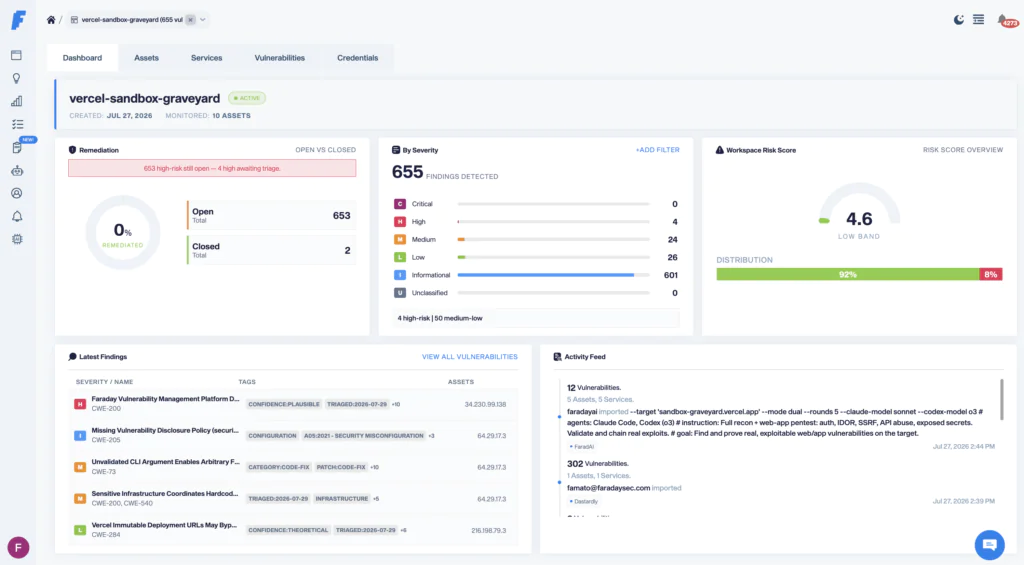Image resolution: width=1024 pixels, height=565 pixels.
Task: Open Sensitive Infrastructure Coordinates finding row
Action: pos(293,498)
